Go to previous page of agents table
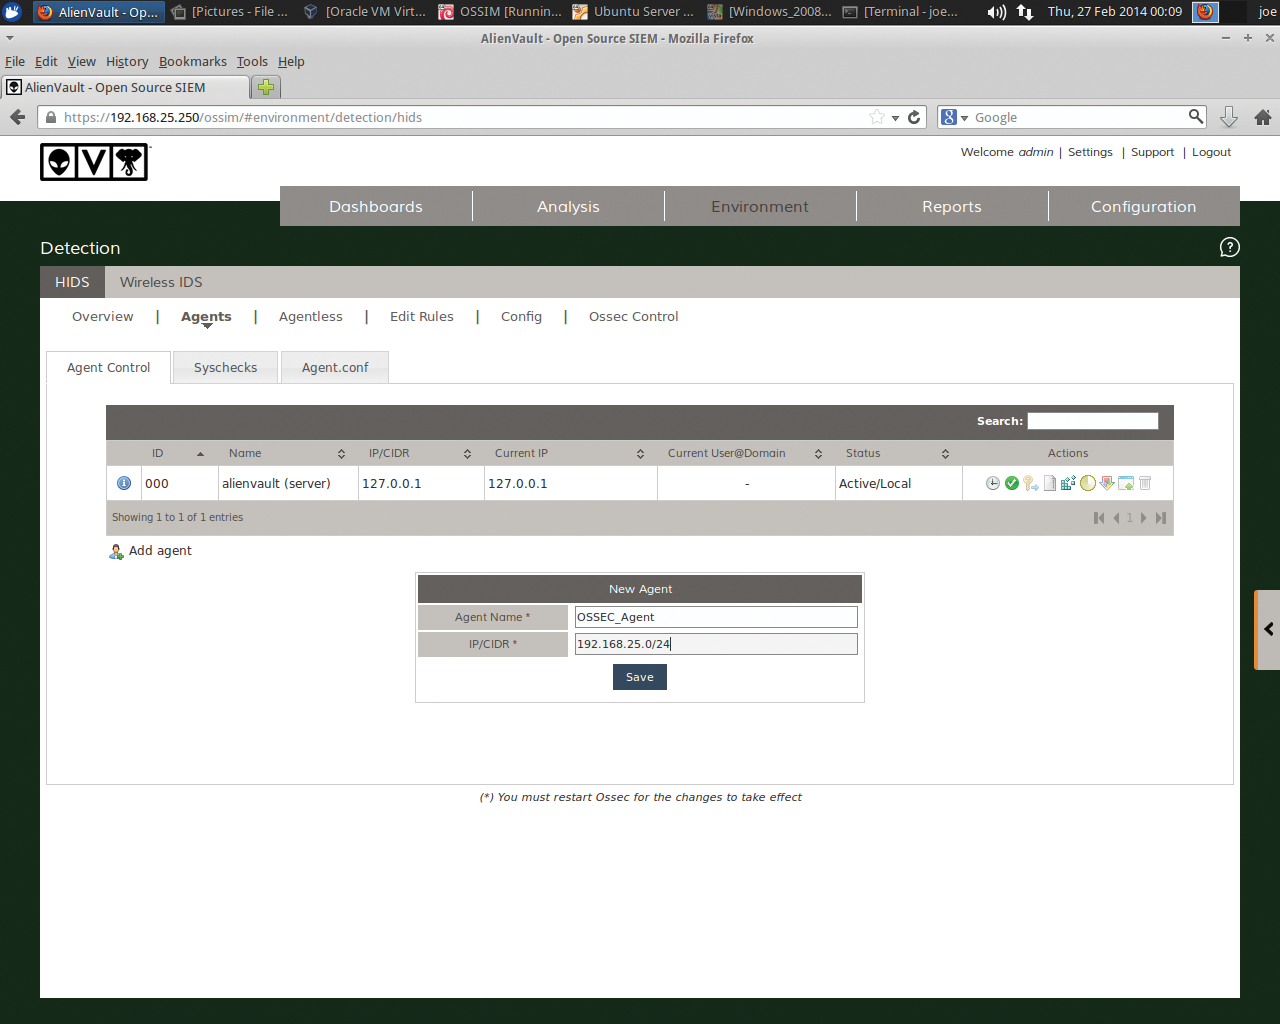 click(x=1116, y=518)
